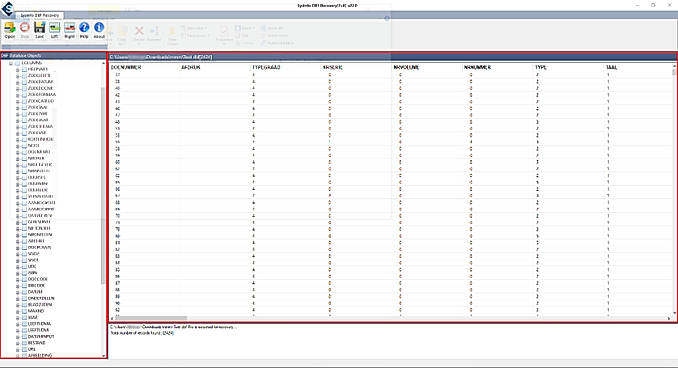This screenshot has height=368, width=678.
Task: Click the Open file toolbar icon
Action: (10, 30)
